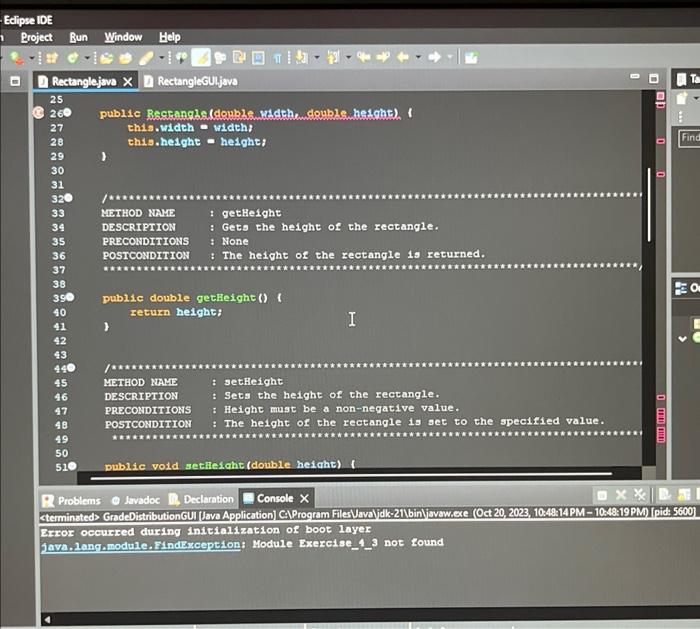Click the Last Edit Location arrow icon
Screen dimensions: 700x629
tap(363, 57)
